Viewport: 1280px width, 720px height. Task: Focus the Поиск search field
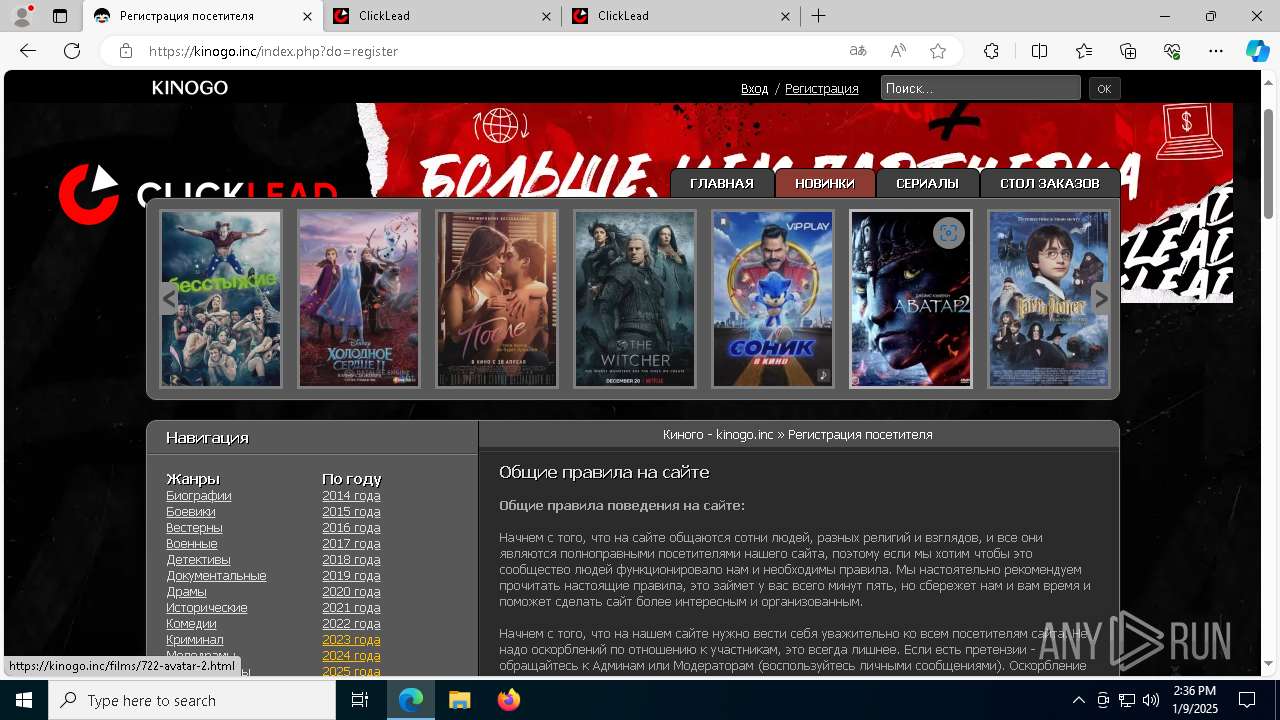click(980, 88)
